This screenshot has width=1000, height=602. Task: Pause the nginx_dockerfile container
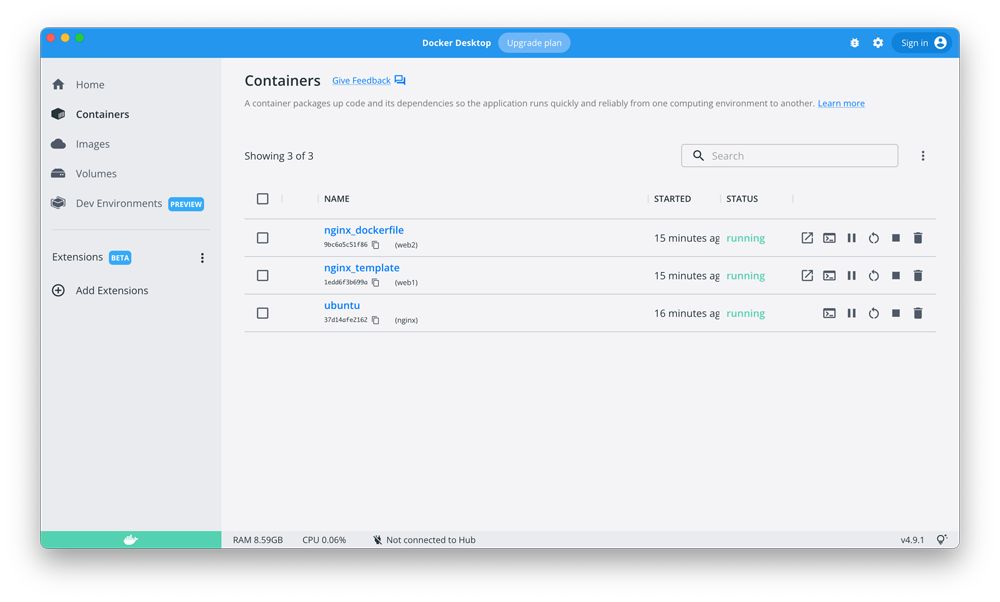coord(851,238)
